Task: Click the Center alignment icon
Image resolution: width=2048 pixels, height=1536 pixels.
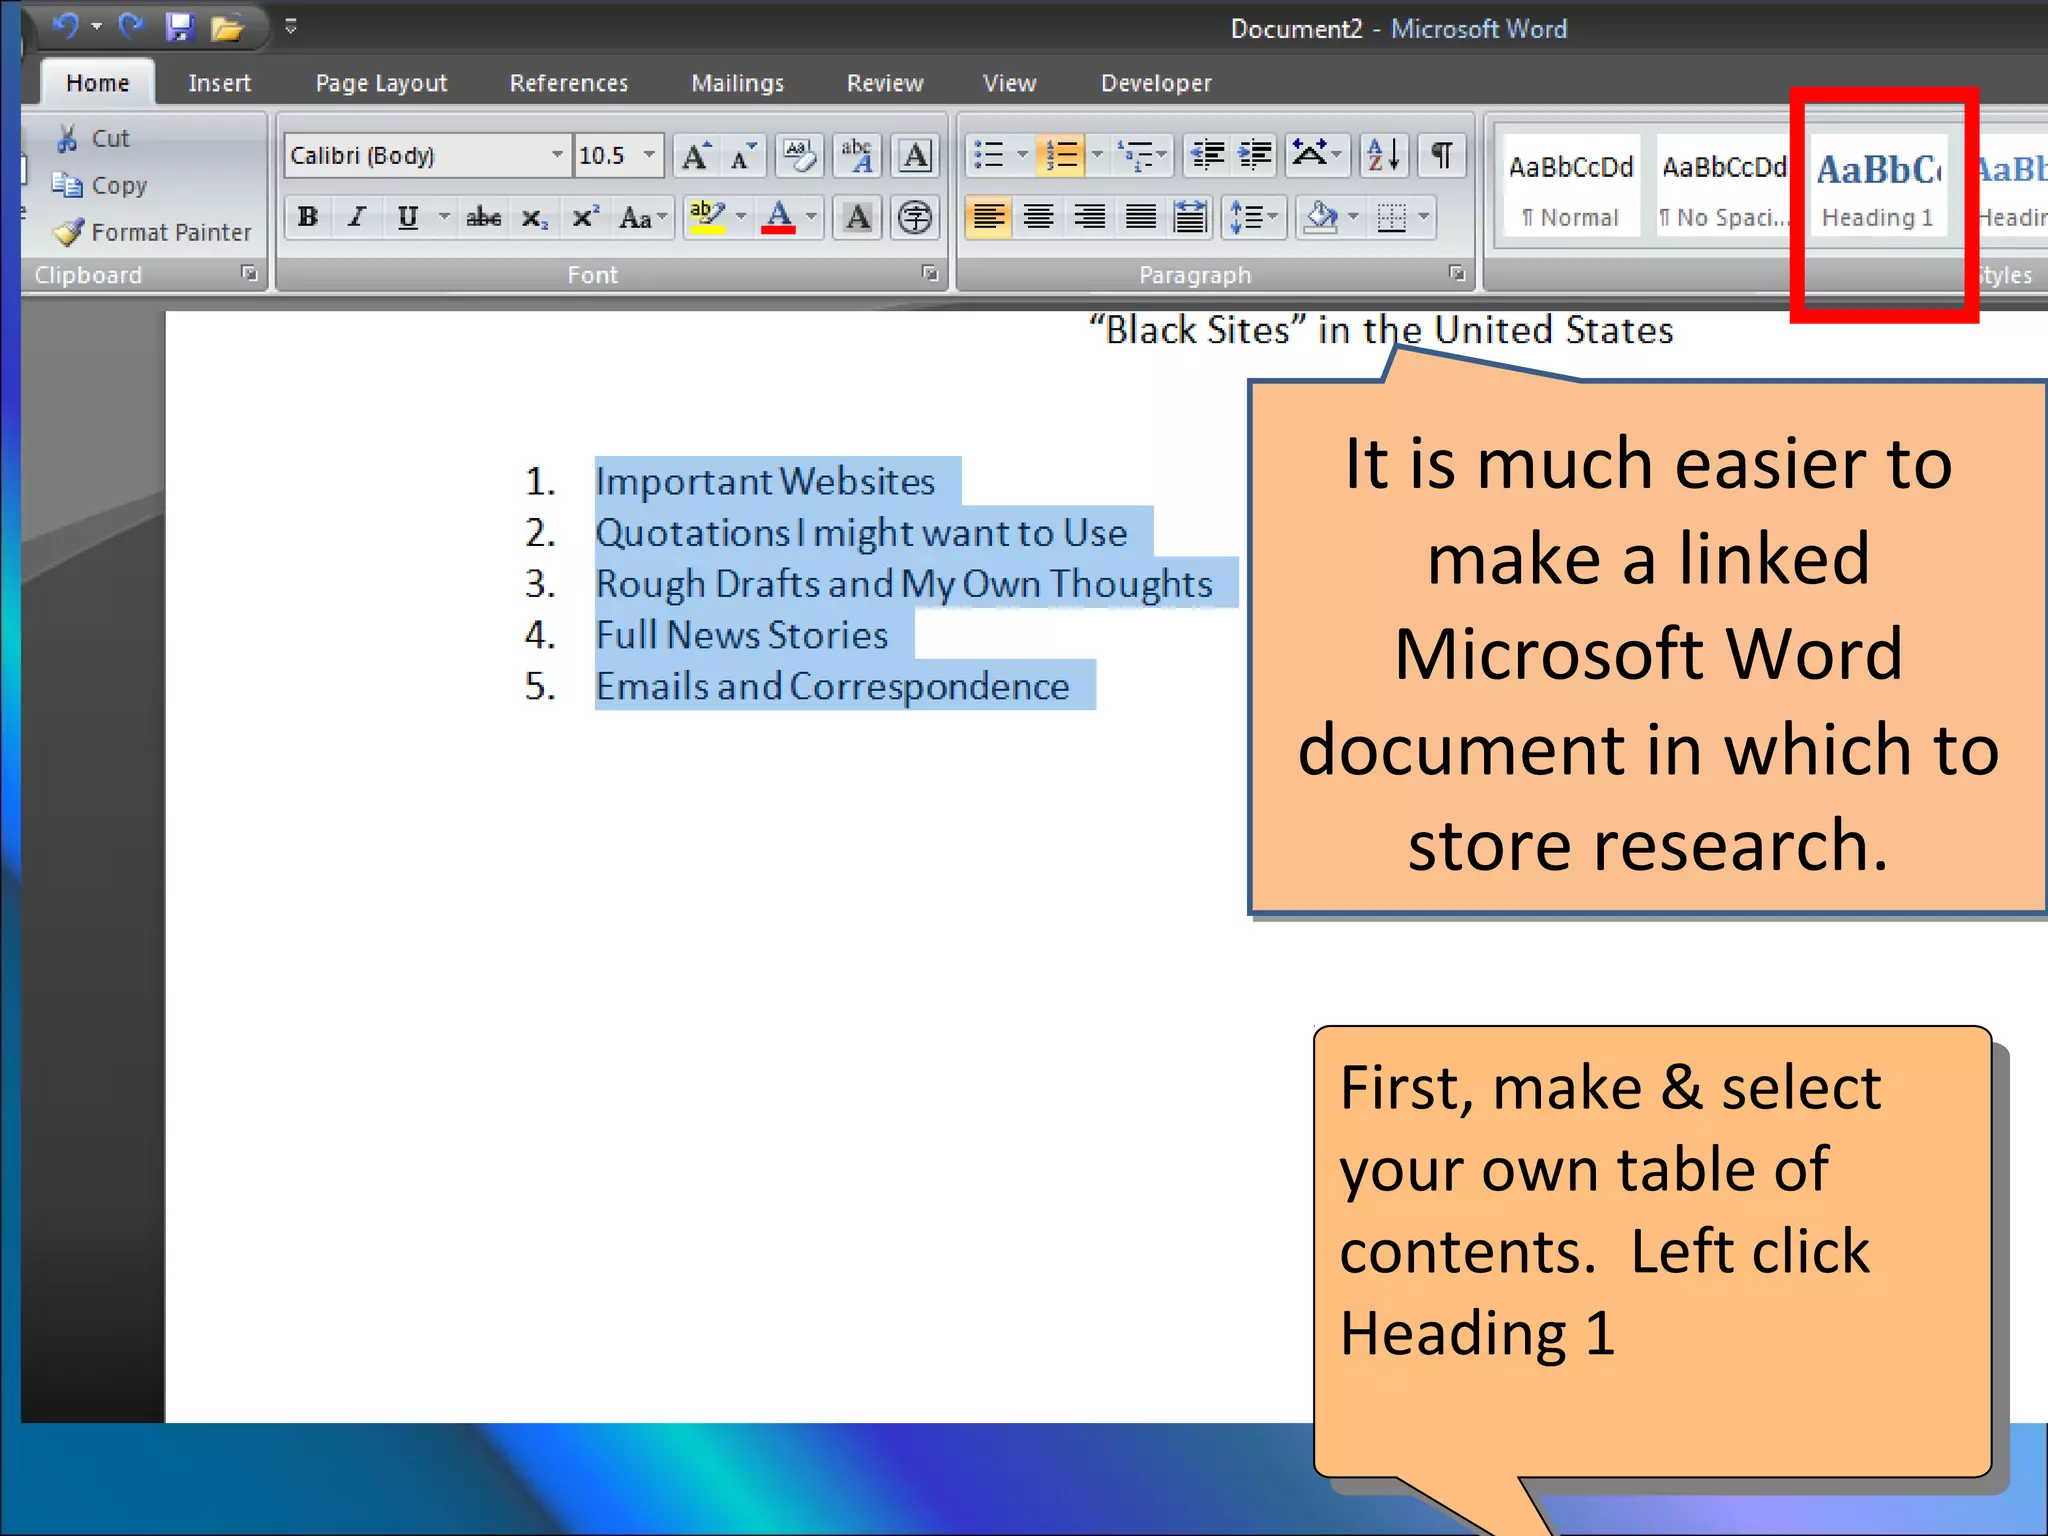Action: click(1039, 217)
